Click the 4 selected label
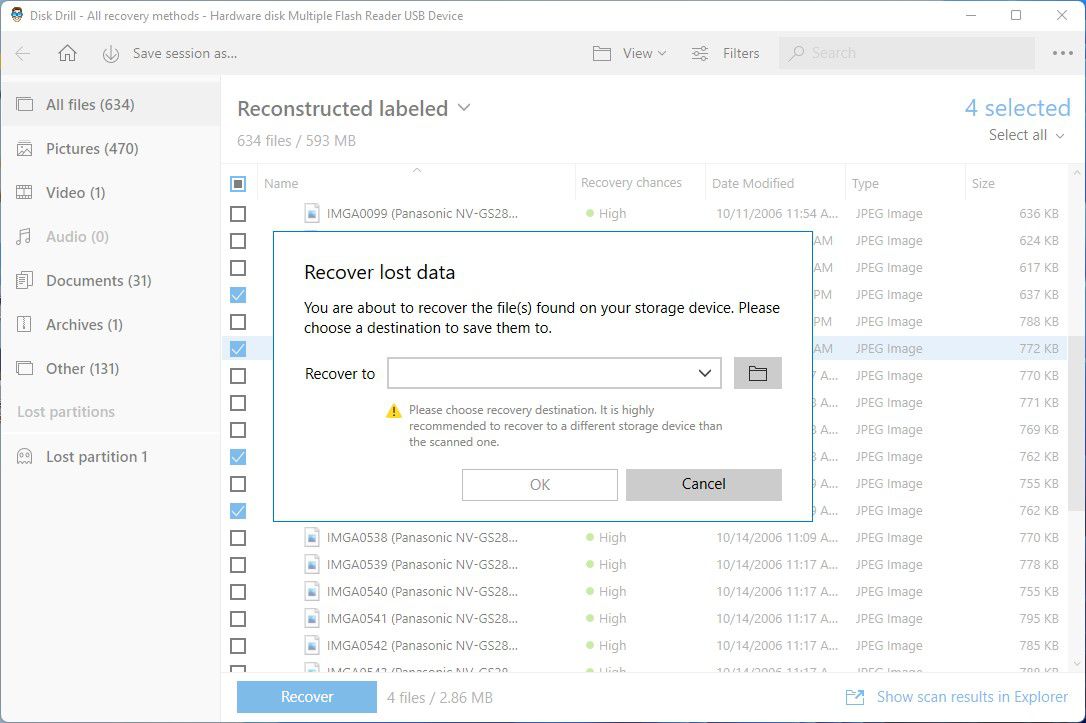This screenshot has width=1086, height=723. pos(1017,107)
